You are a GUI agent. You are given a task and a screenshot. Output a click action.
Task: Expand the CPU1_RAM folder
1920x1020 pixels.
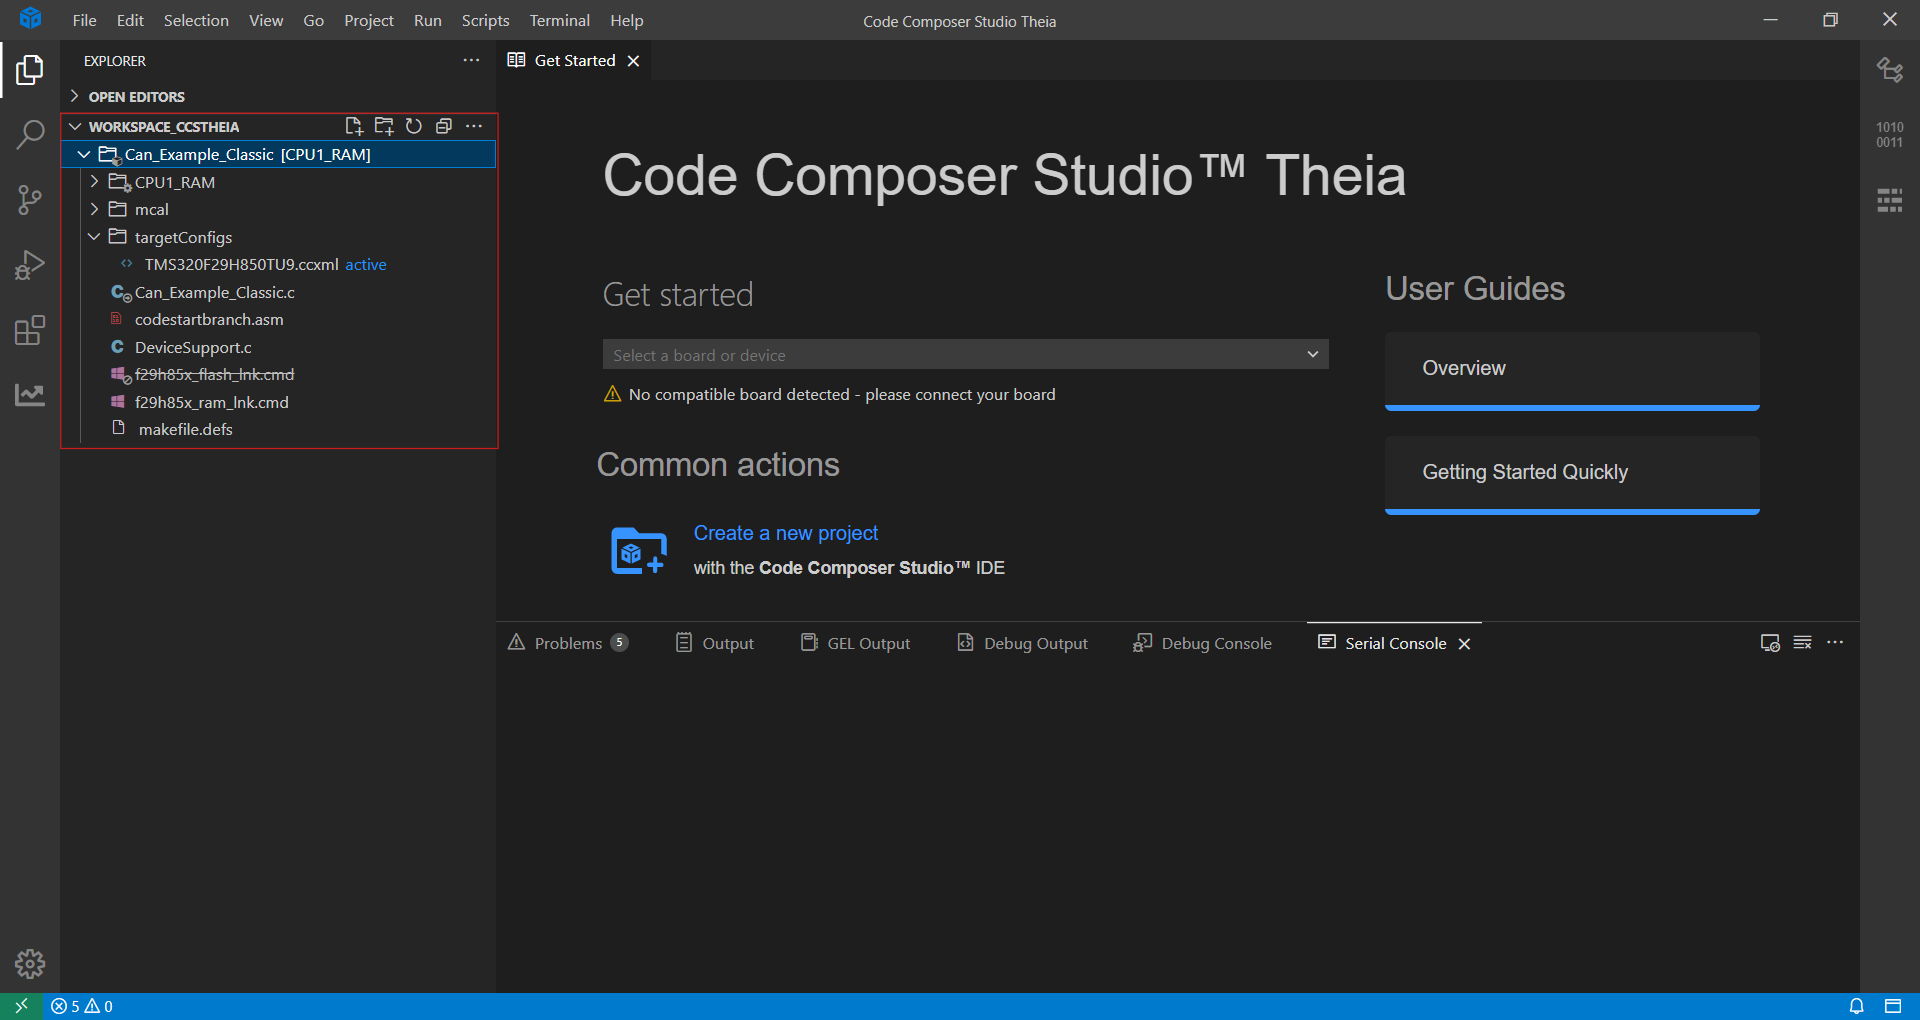pyautogui.click(x=94, y=182)
